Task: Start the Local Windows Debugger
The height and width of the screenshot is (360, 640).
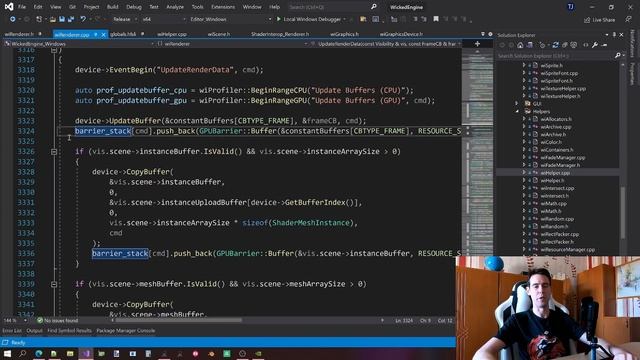Action: click(x=309, y=19)
